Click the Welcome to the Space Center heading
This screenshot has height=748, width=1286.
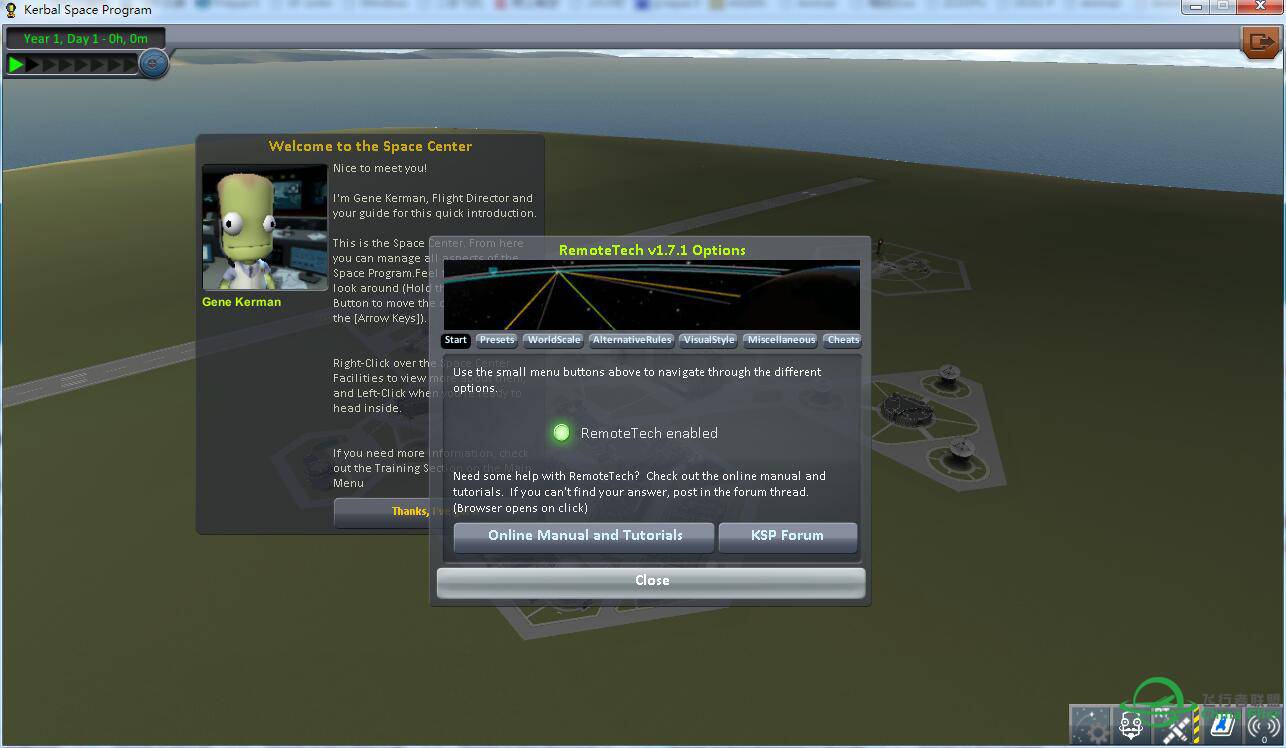pyautogui.click(x=370, y=146)
